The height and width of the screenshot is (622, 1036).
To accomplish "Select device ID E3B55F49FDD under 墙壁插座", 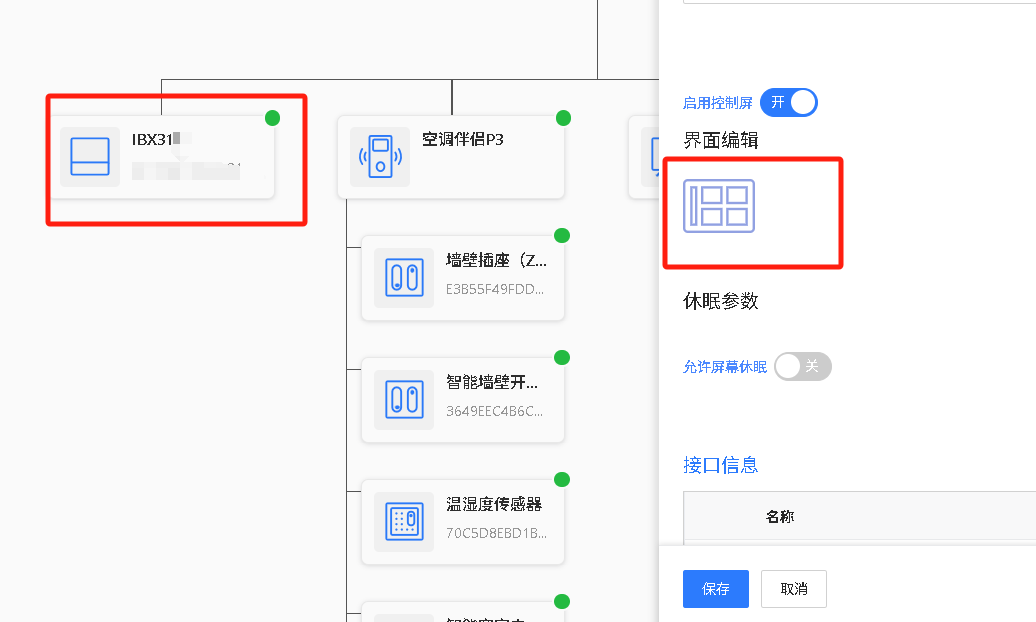I will 496,289.
